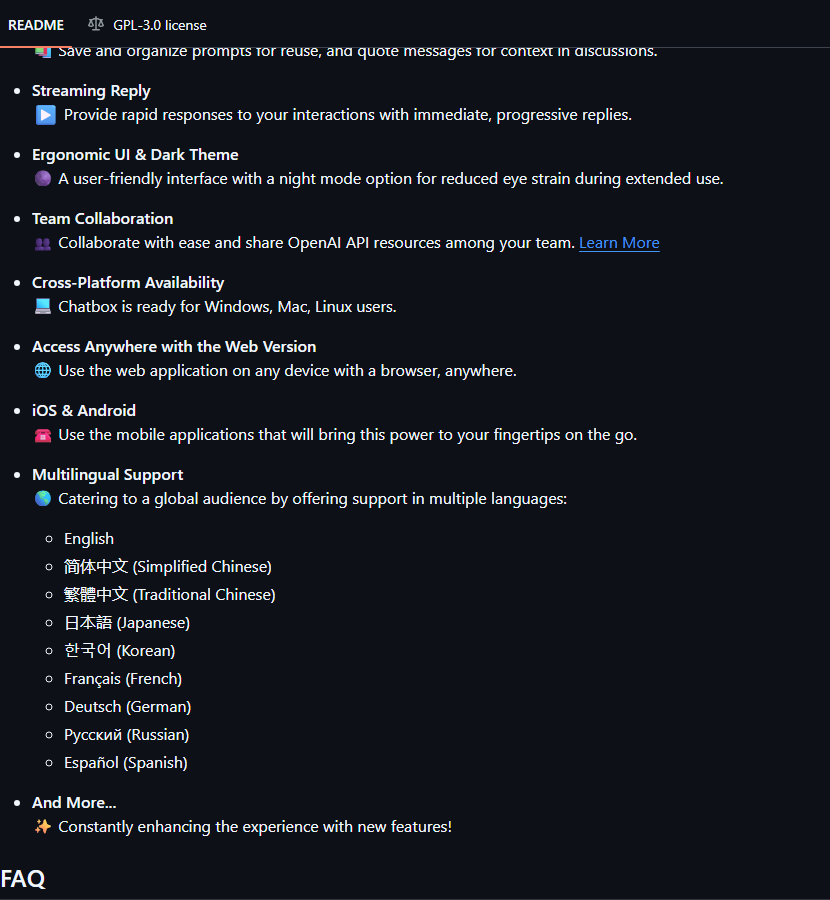The height and width of the screenshot is (900, 830).
Task: Click the dark theme crystal ball icon
Action: [x=44, y=178]
